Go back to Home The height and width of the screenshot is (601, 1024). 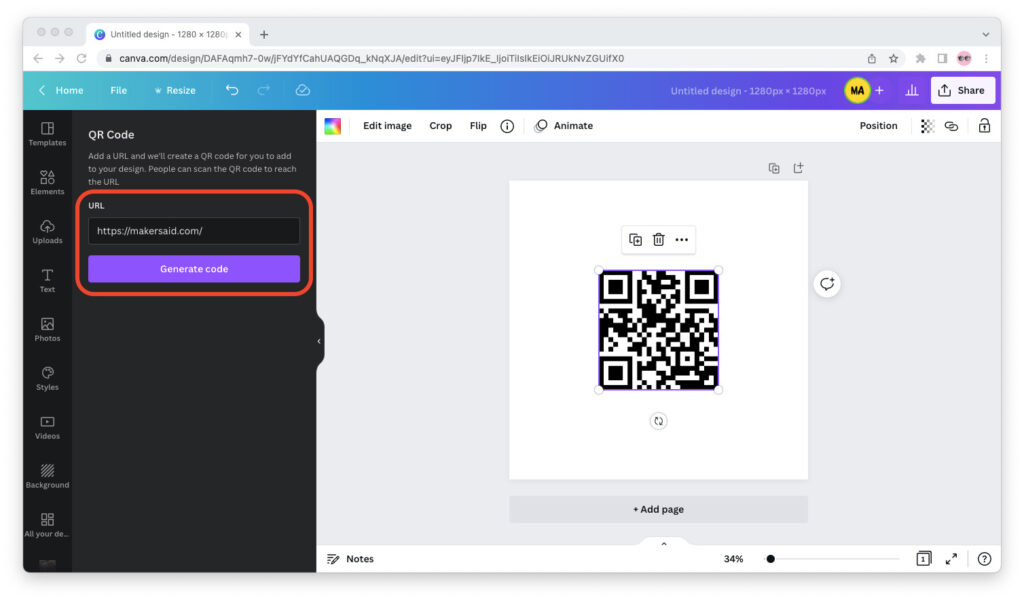pyautogui.click(x=61, y=90)
